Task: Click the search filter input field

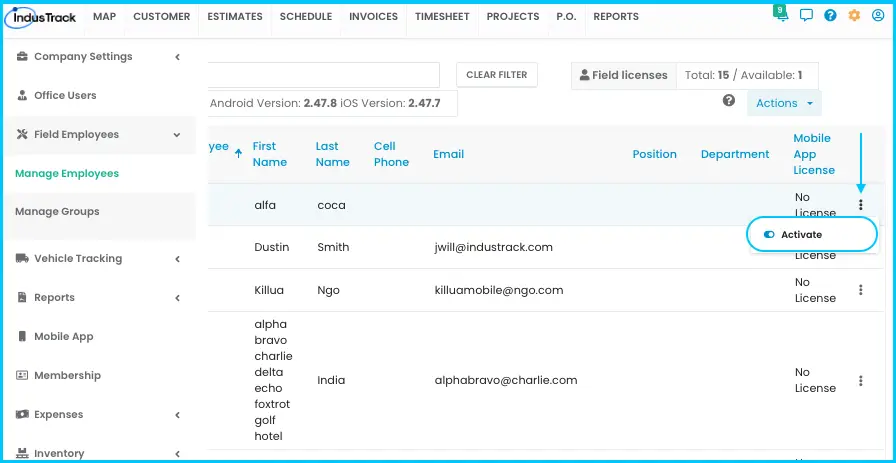Action: coord(323,75)
